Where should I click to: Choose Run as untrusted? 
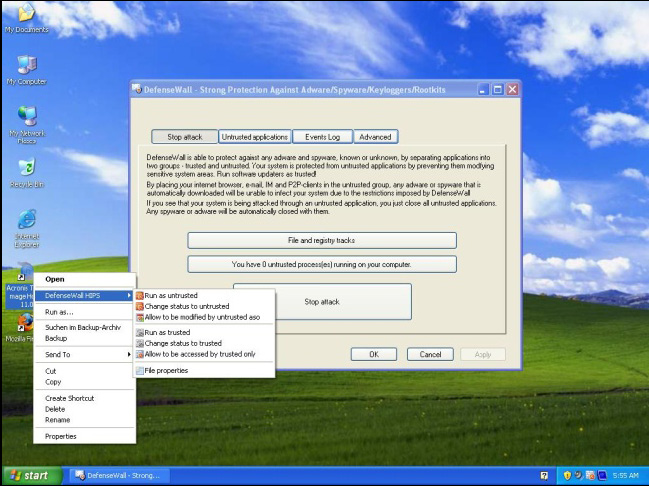(204, 296)
